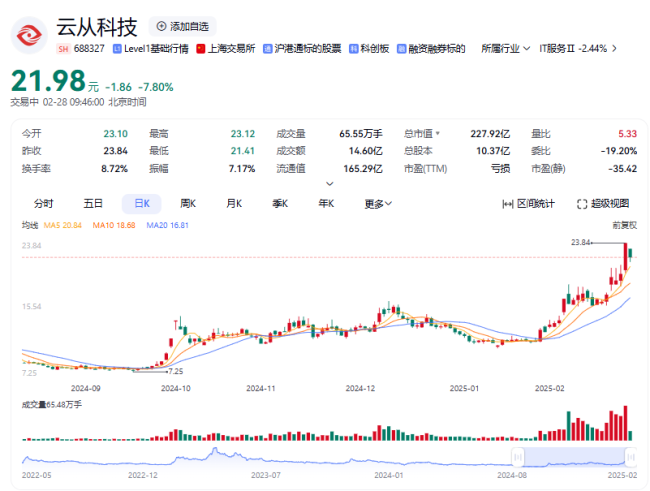Click the left handle of timeline range slider
This screenshot has height=491, width=650.
(x=518, y=457)
